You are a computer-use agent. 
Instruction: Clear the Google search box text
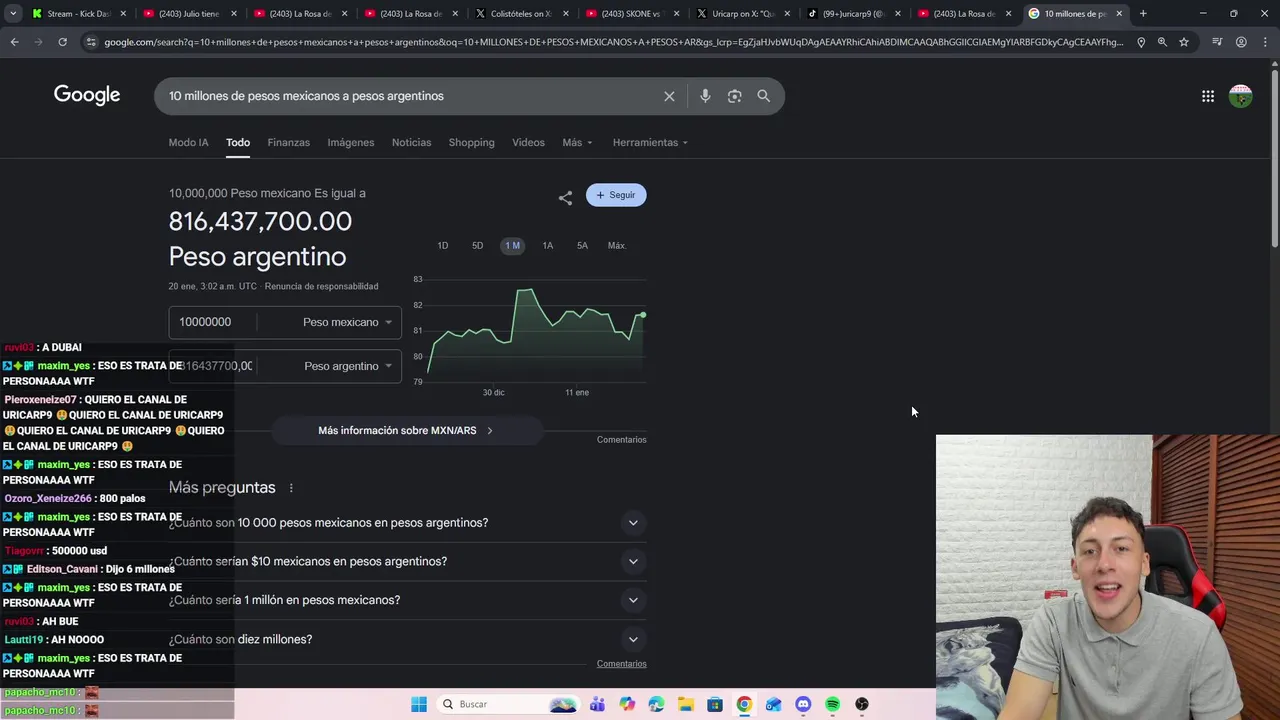coord(669,96)
